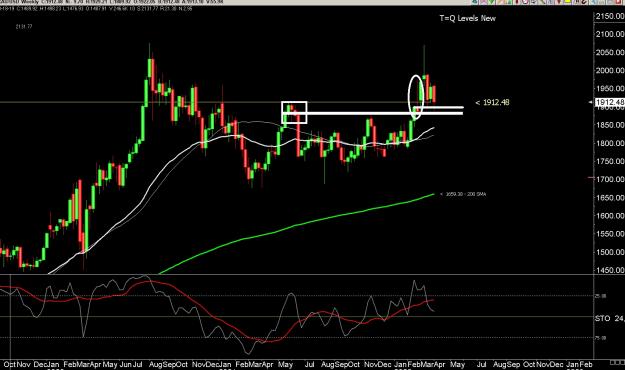Click the "Jun" label on time axis
The width and height of the screenshot is (625, 370).
click(x=125, y=364)
